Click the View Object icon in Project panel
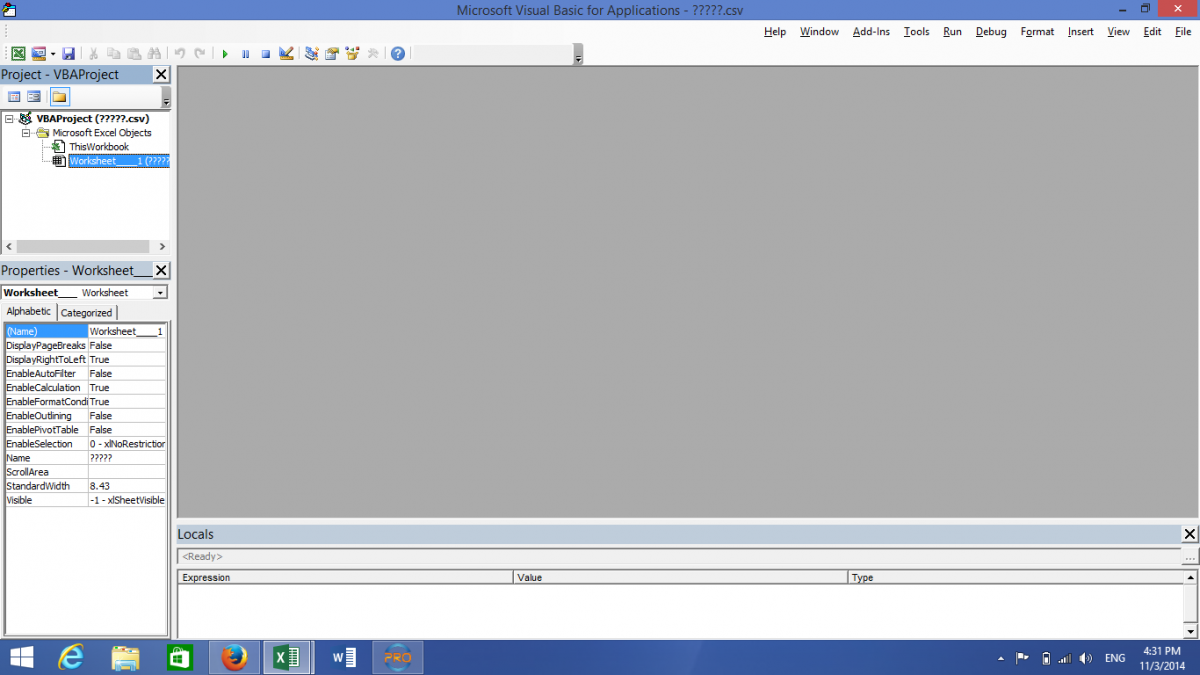 (x=34, y=97)
